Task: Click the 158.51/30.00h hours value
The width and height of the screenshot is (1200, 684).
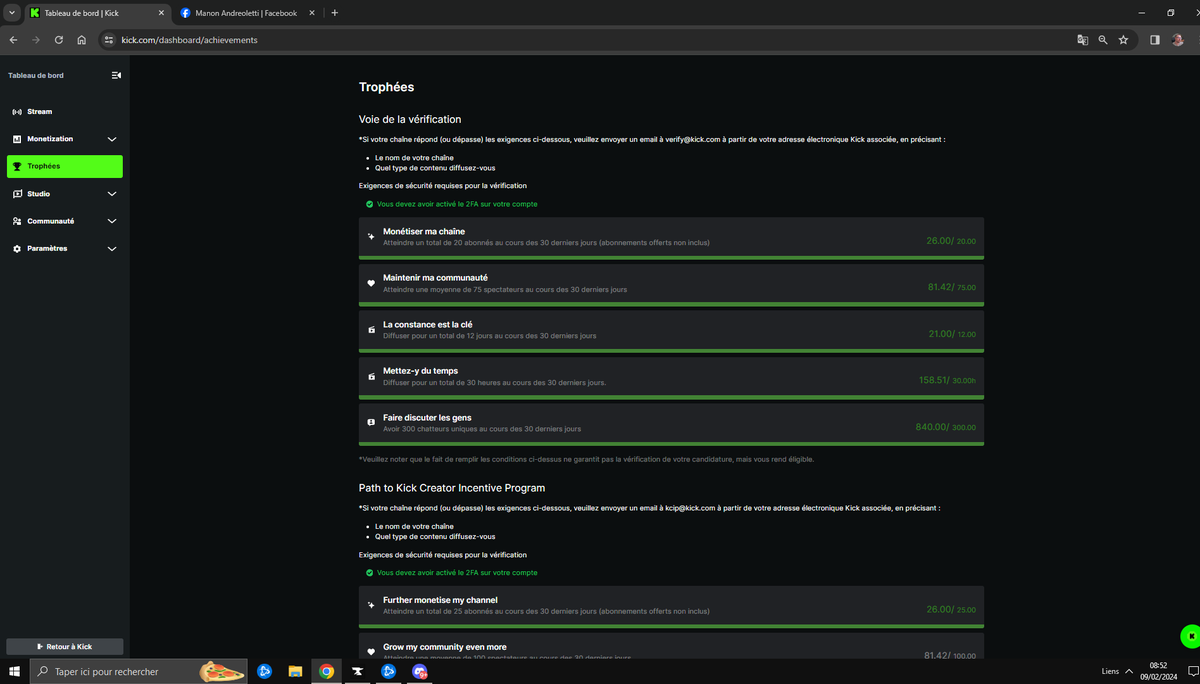Action: [948, 380]
